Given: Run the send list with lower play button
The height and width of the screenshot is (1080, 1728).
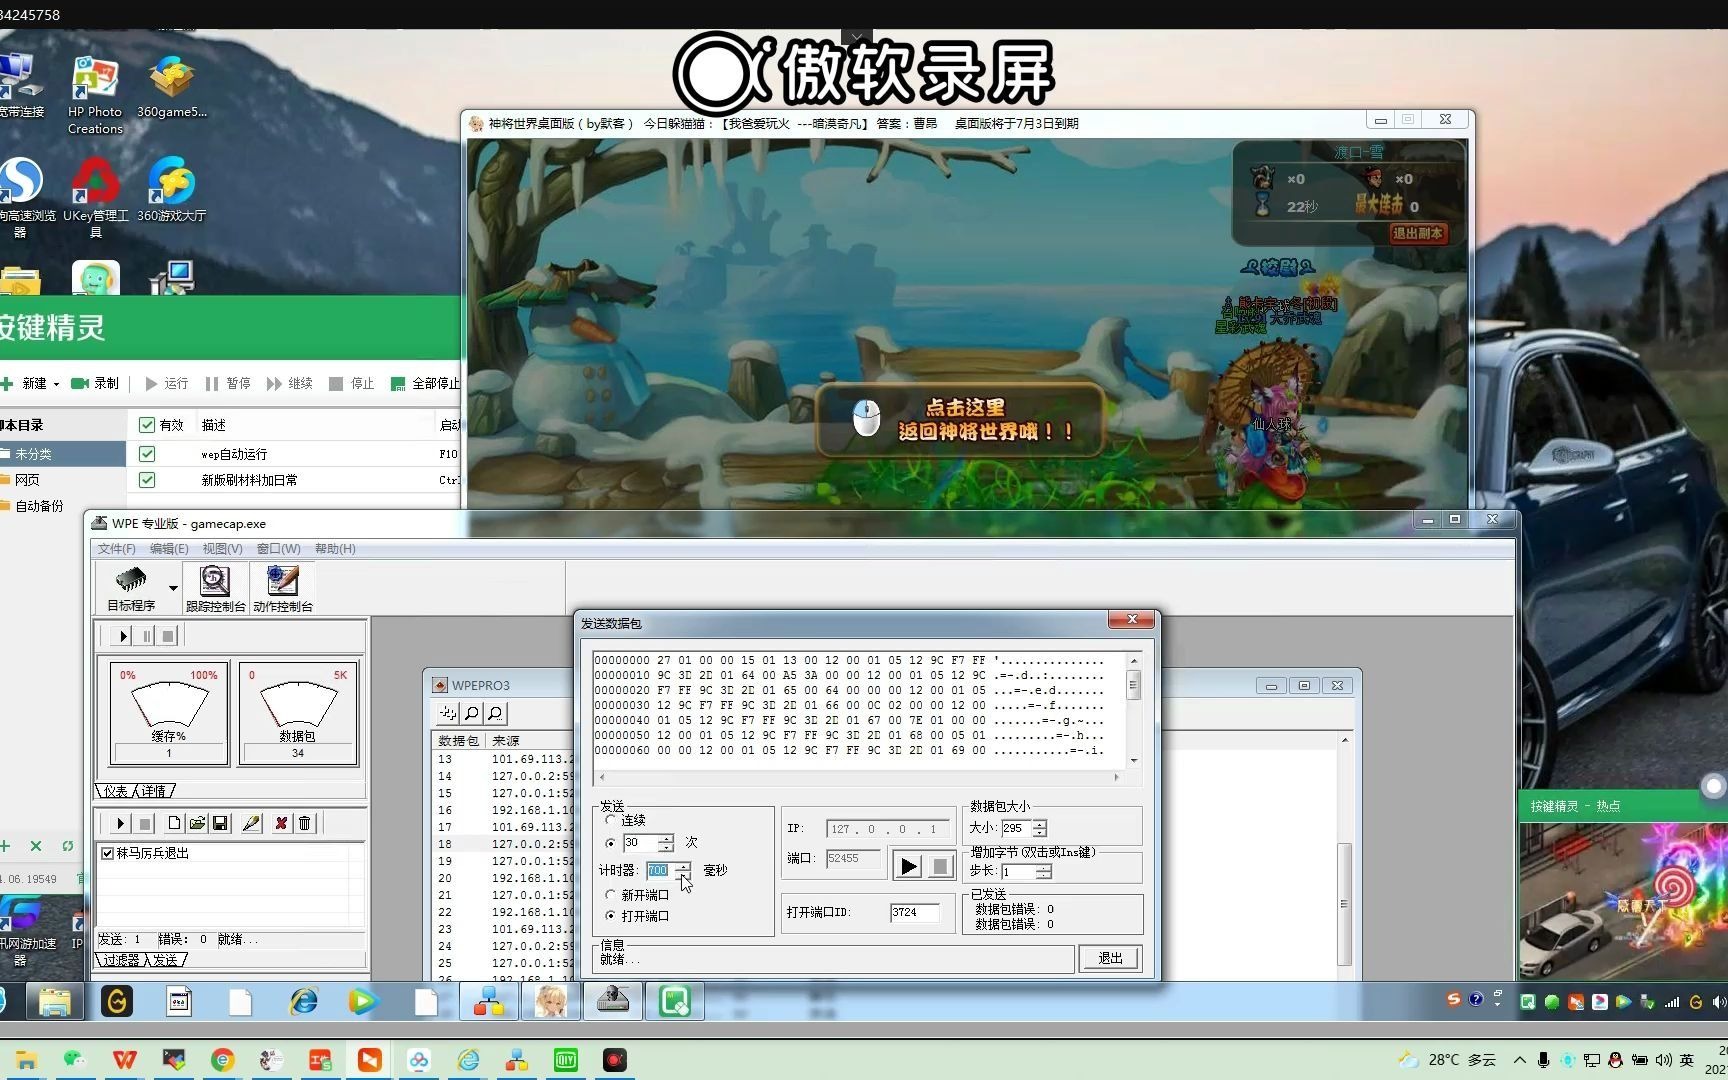Looking at the screenshot, I should pos(120,823).
